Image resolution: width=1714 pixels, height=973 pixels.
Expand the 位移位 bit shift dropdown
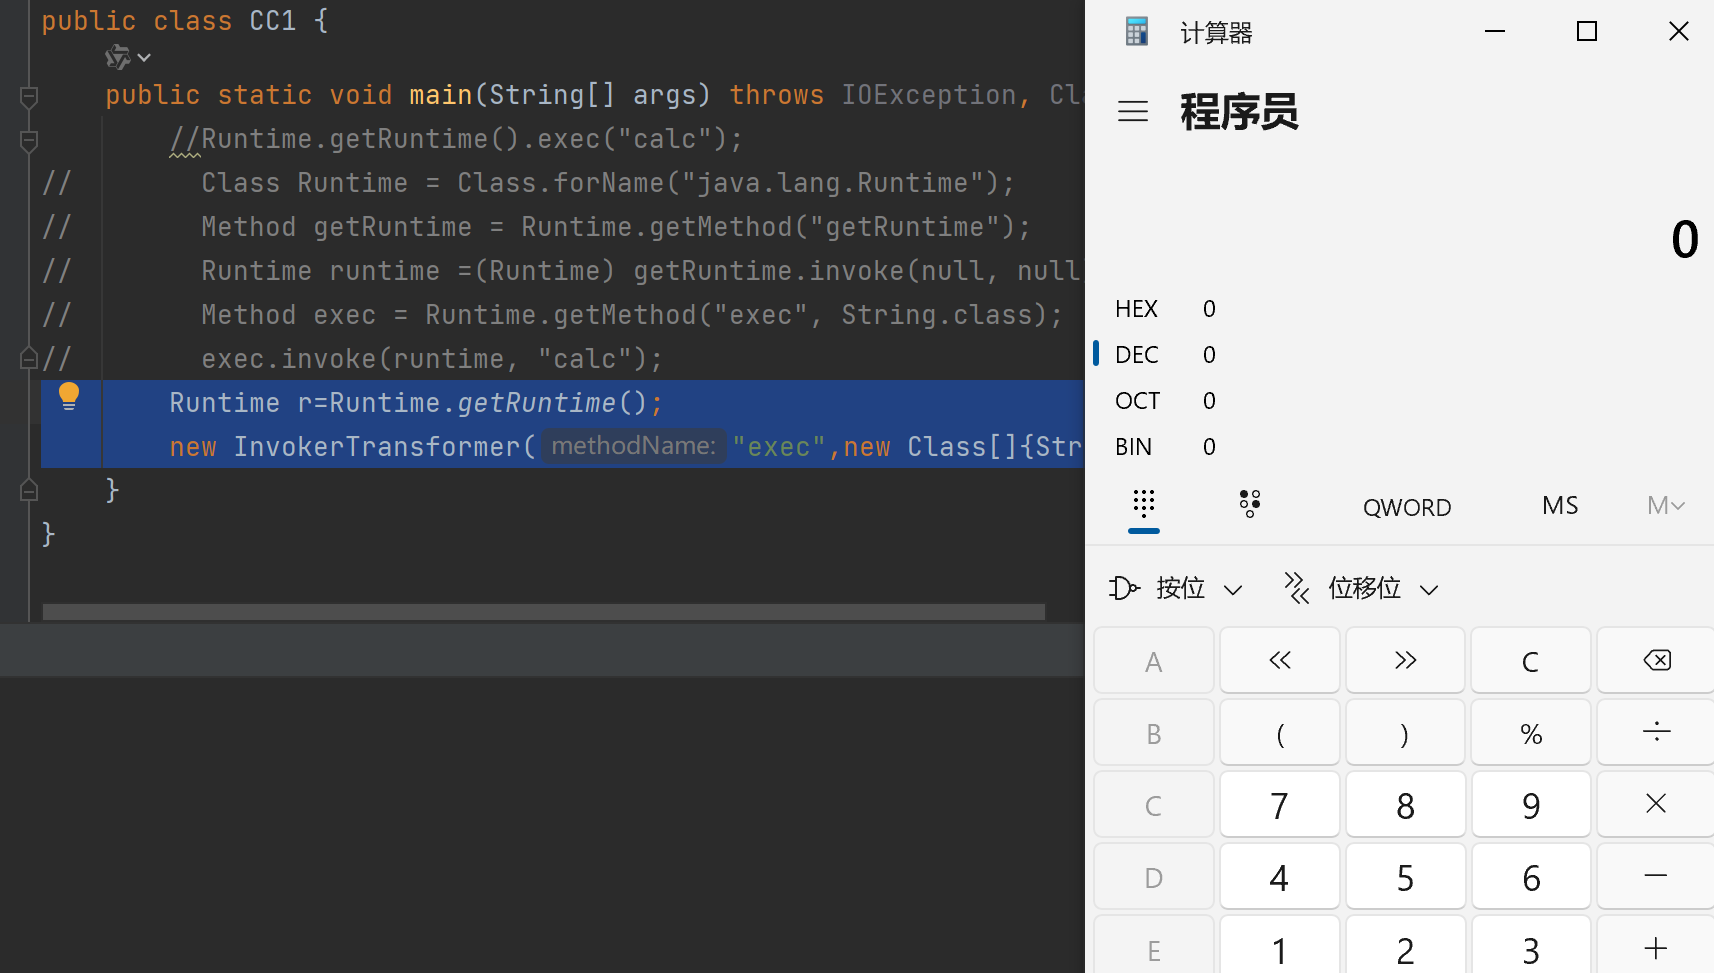1361,588
